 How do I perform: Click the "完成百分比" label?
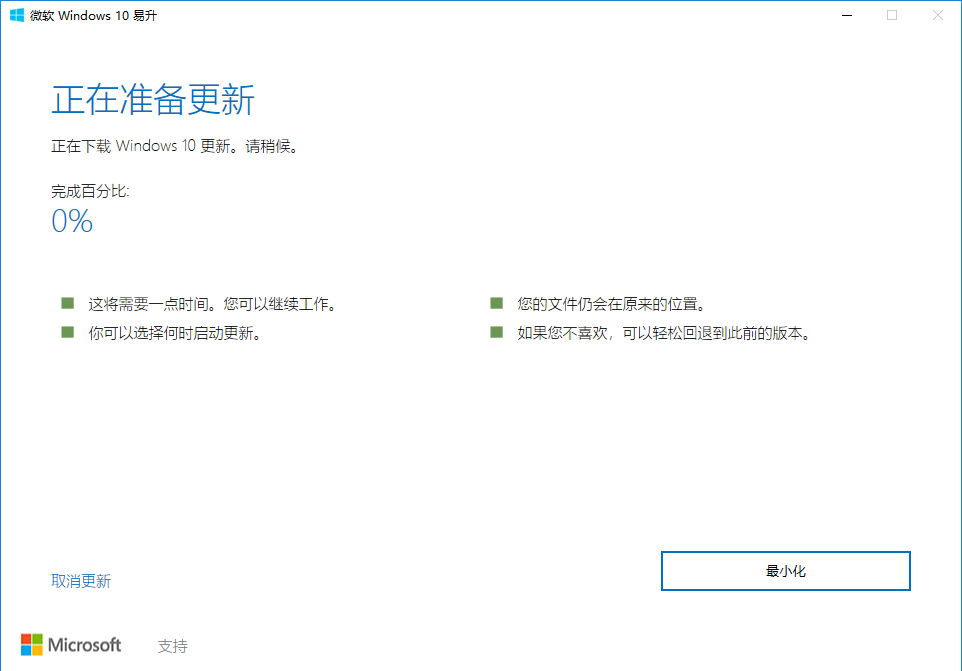pos(90,190)
